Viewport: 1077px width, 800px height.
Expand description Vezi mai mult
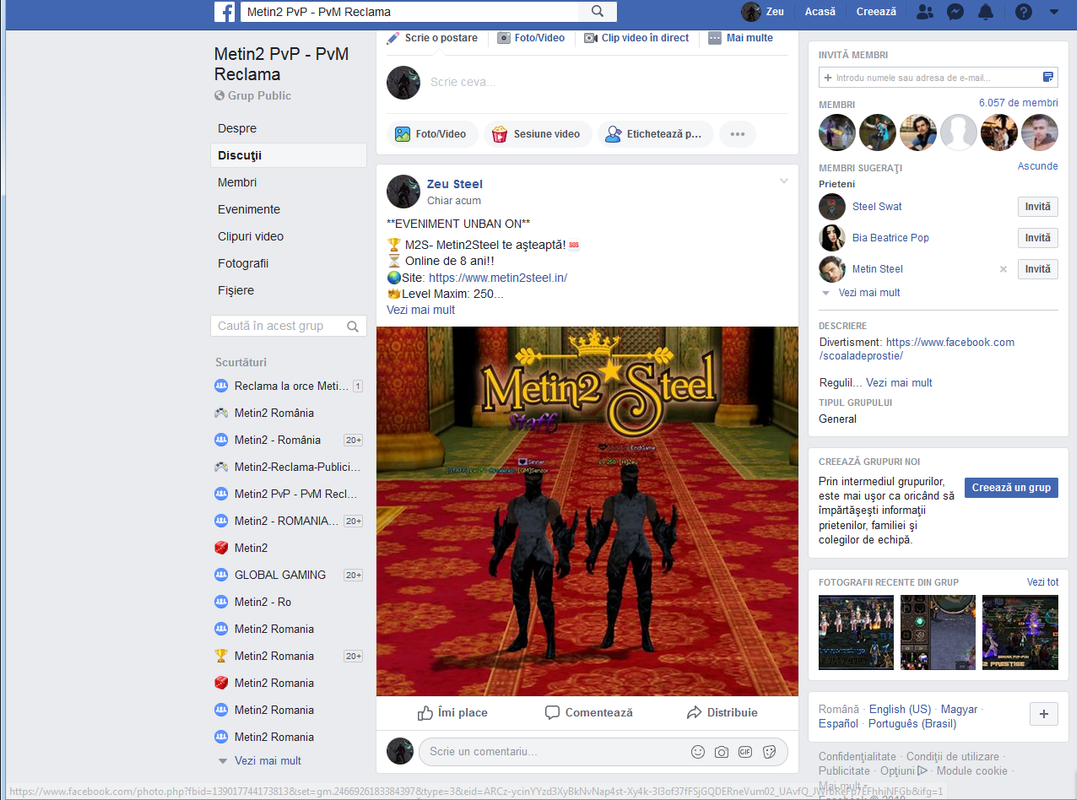coord(898,382)
